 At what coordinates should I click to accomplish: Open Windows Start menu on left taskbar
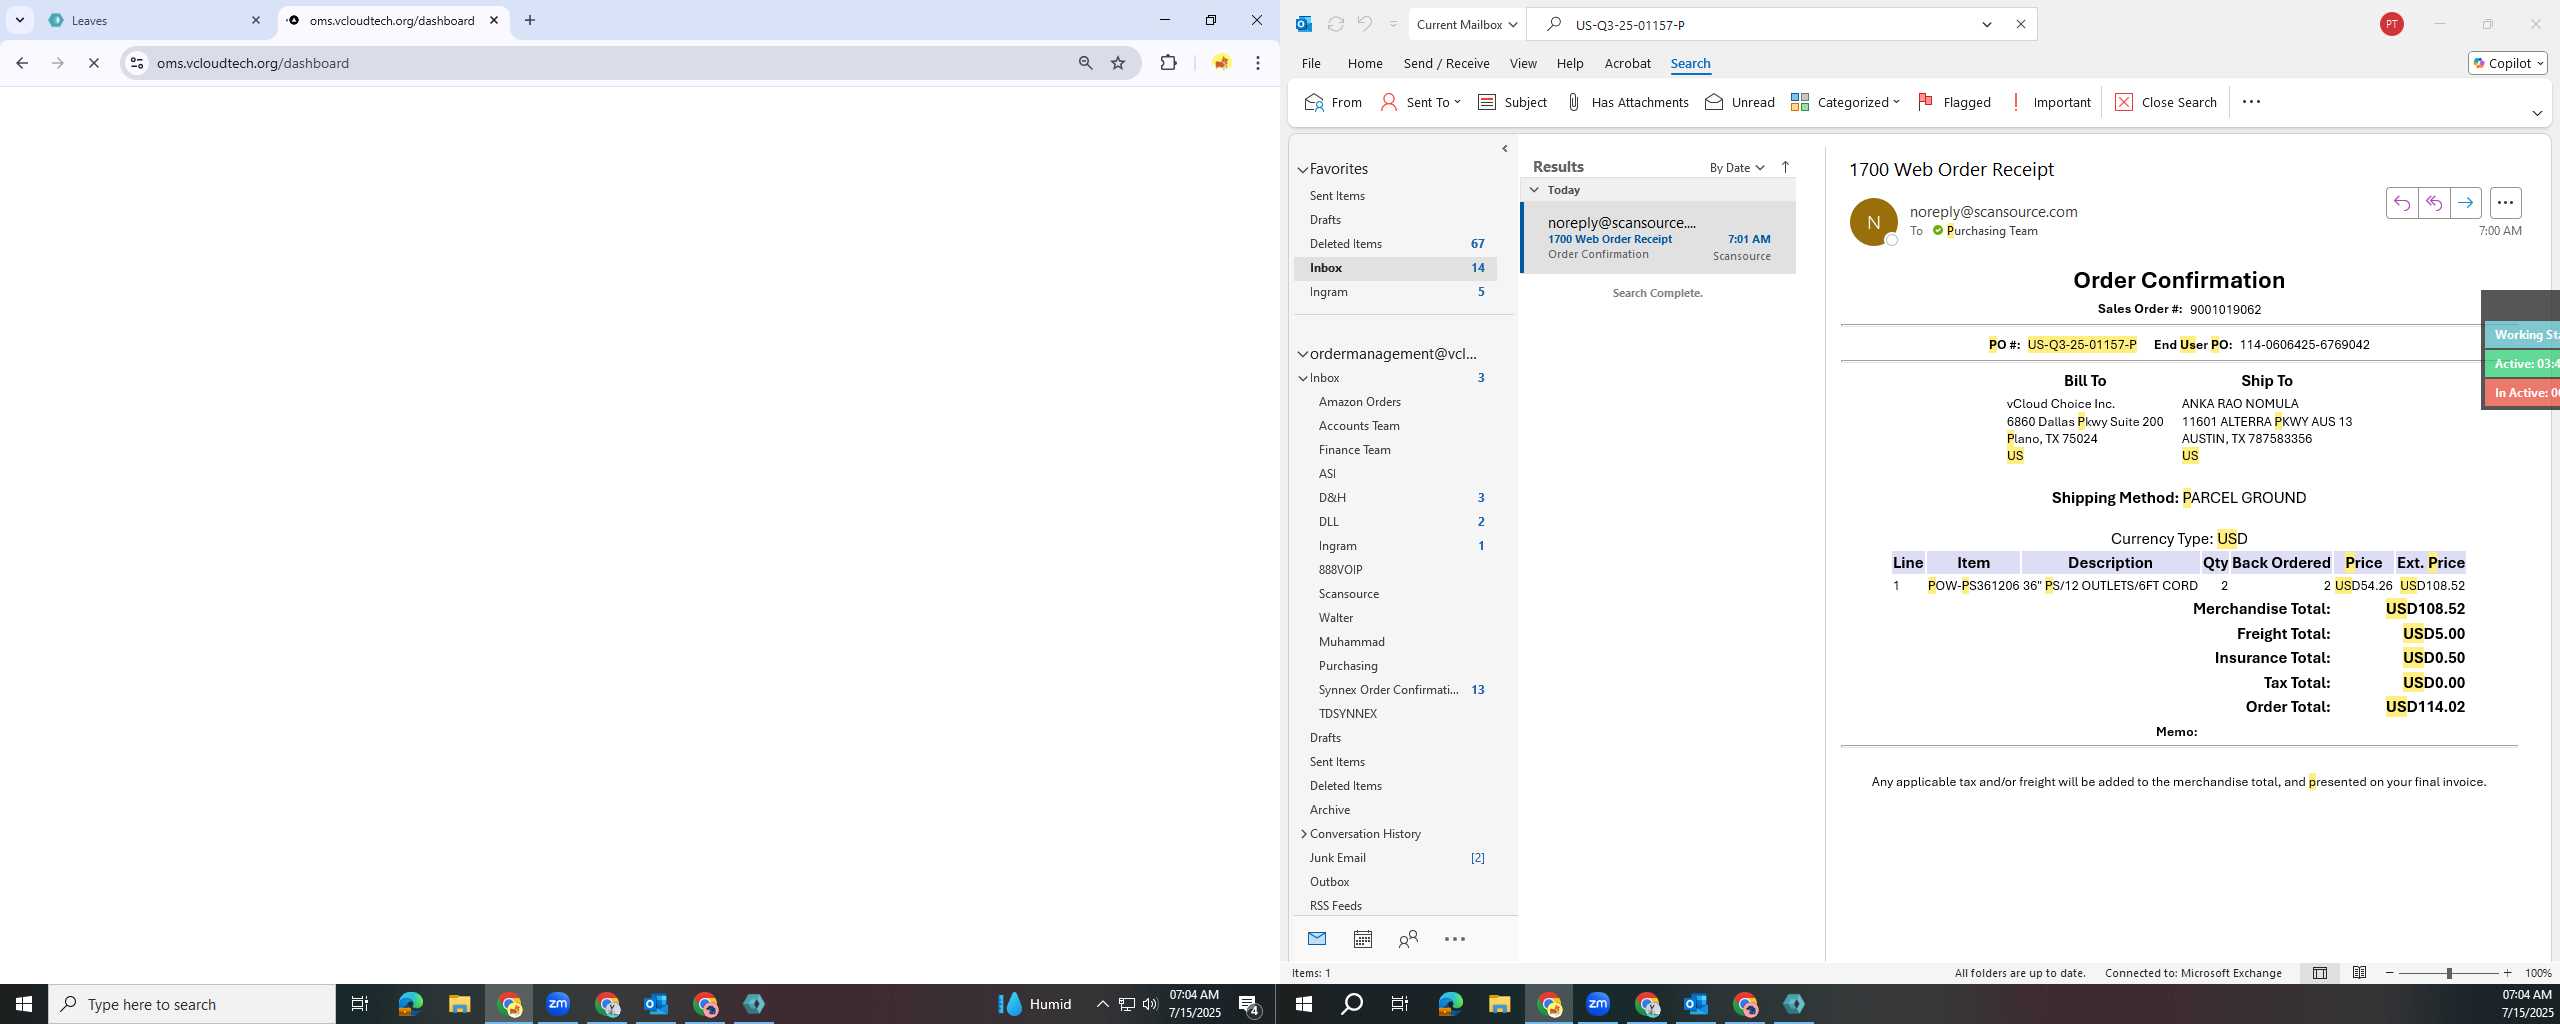[x=24, y=1004]
